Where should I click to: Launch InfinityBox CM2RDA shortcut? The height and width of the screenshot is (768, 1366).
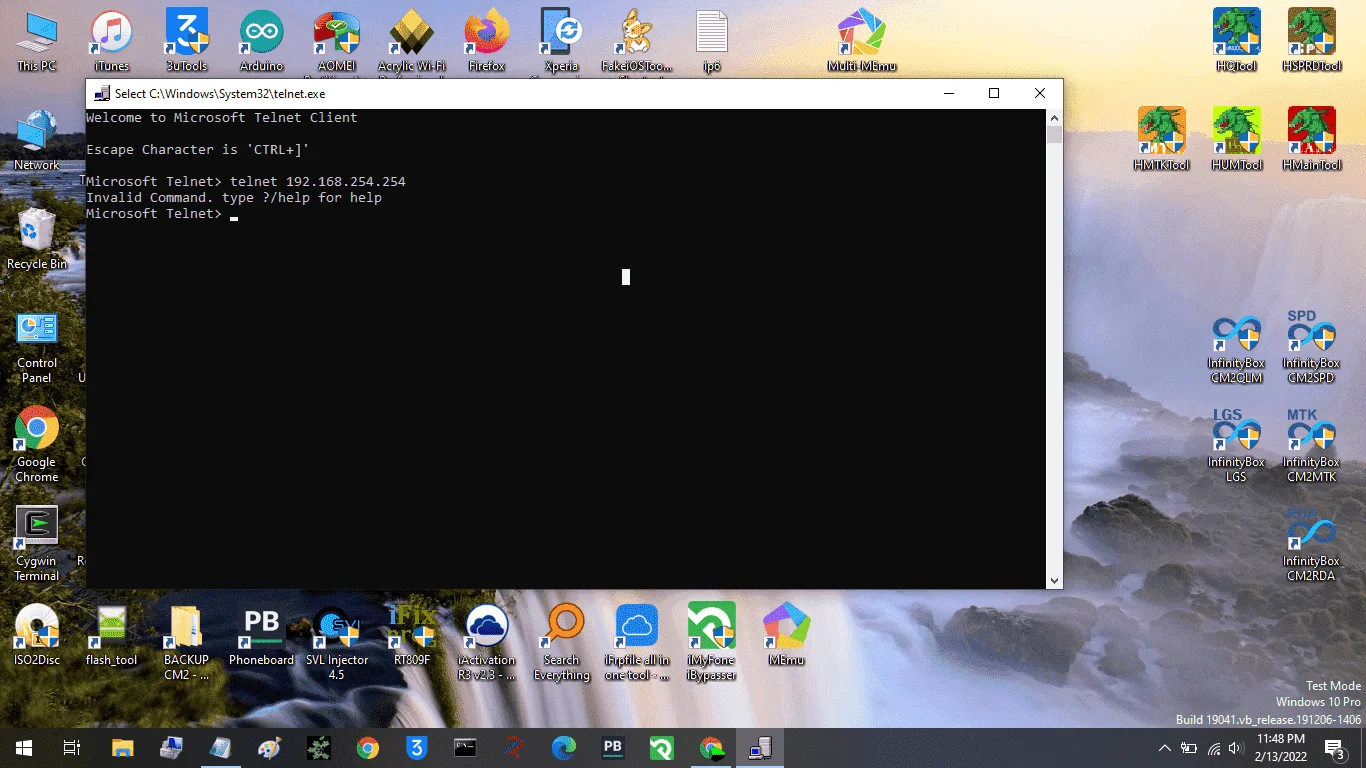click(1311, 543)
